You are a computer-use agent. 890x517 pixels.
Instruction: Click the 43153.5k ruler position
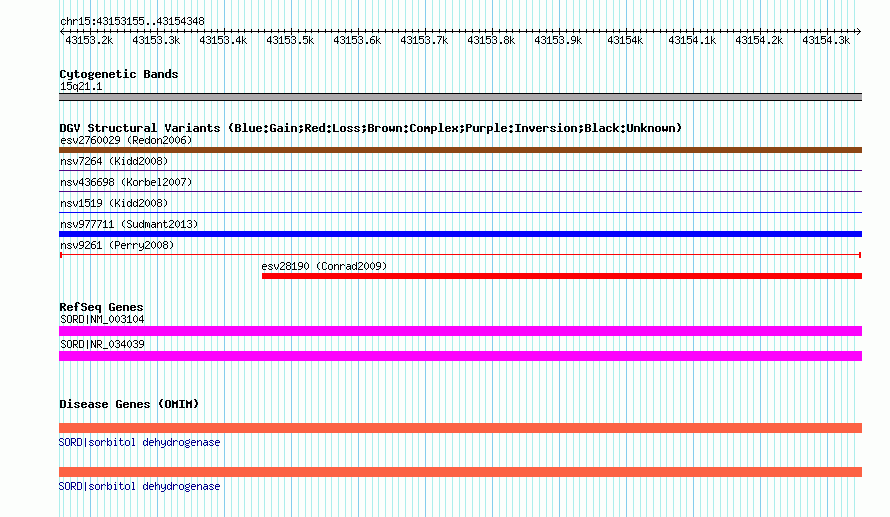pos(290,40)
